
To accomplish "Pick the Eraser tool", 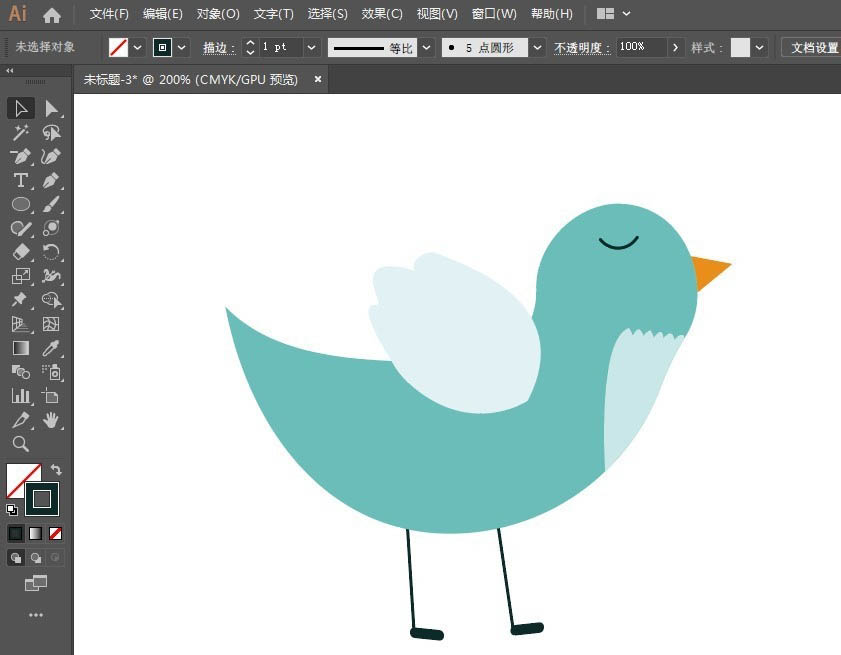I will (21, 252).
